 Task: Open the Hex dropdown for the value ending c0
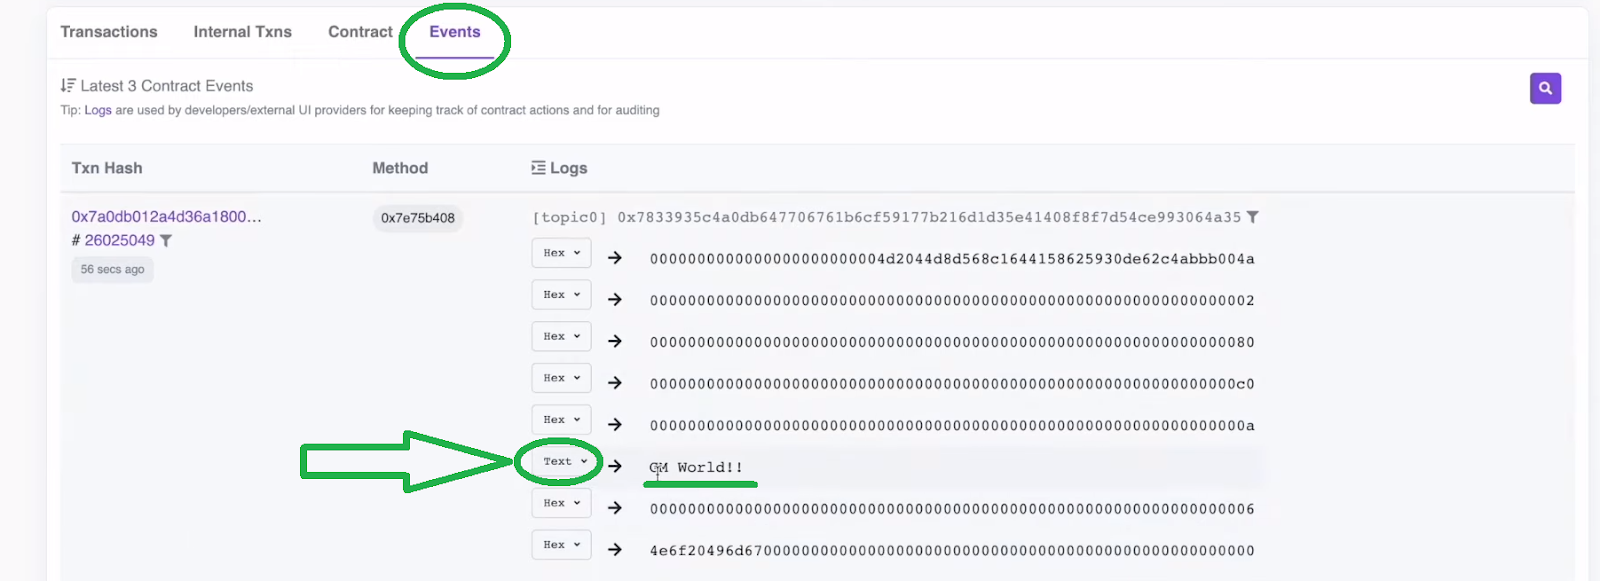(561, 378)
